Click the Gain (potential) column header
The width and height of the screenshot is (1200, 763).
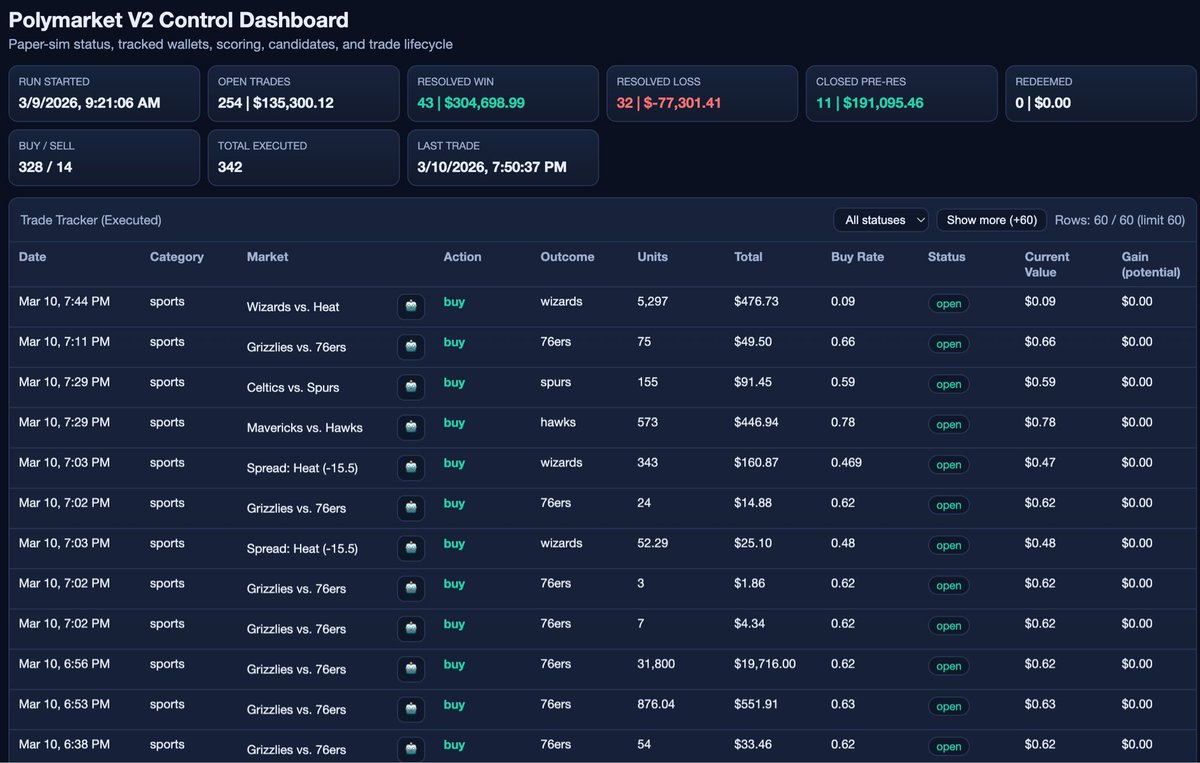click(x=1151, y=264)
